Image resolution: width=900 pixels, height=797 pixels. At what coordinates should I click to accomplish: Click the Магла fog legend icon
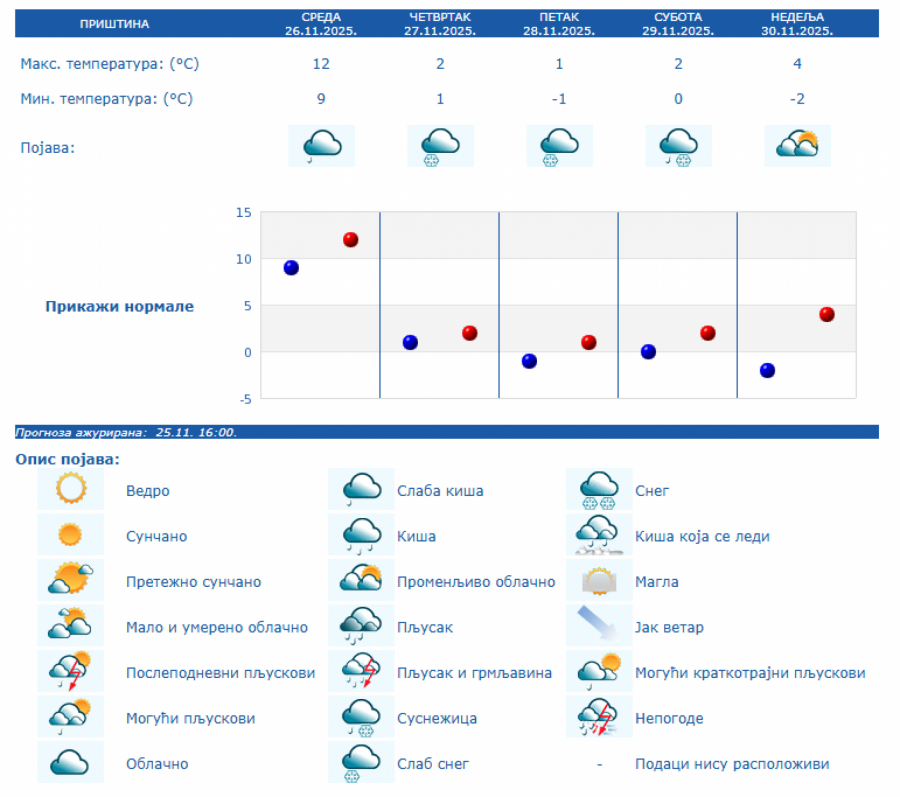point(599,581)
